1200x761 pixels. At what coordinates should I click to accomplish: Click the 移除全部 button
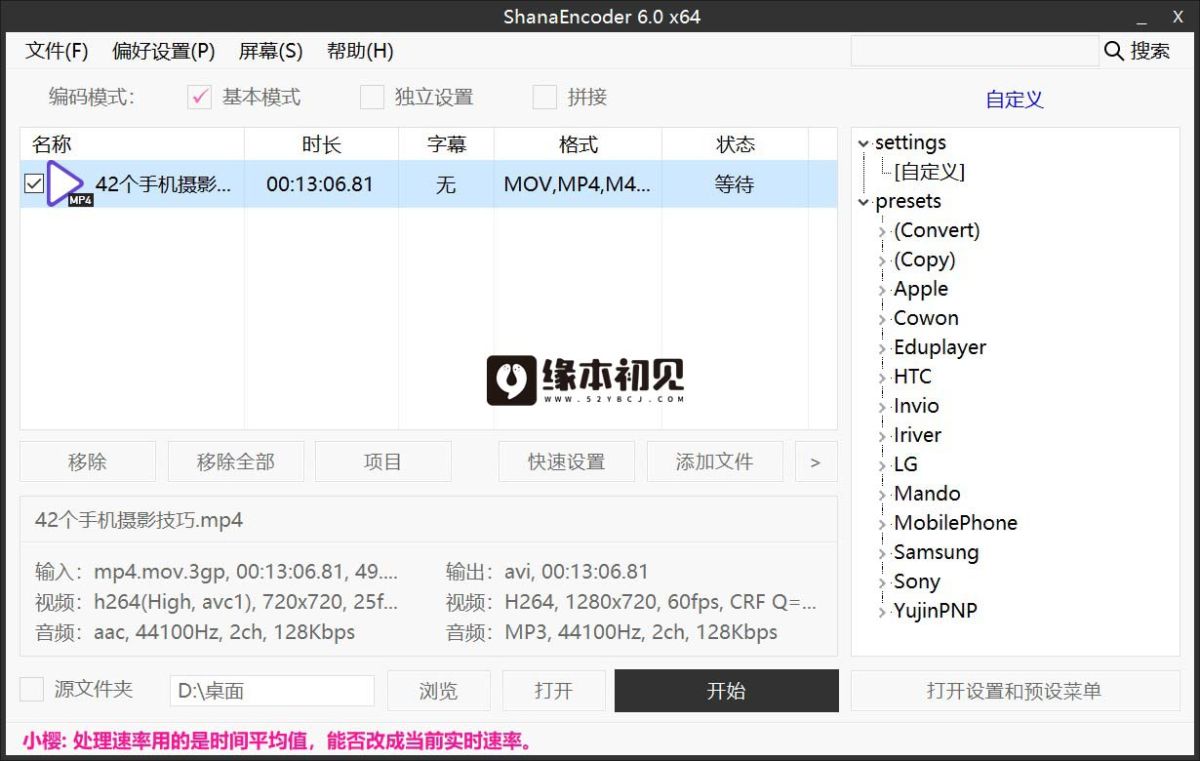click(x=236, y=462)
